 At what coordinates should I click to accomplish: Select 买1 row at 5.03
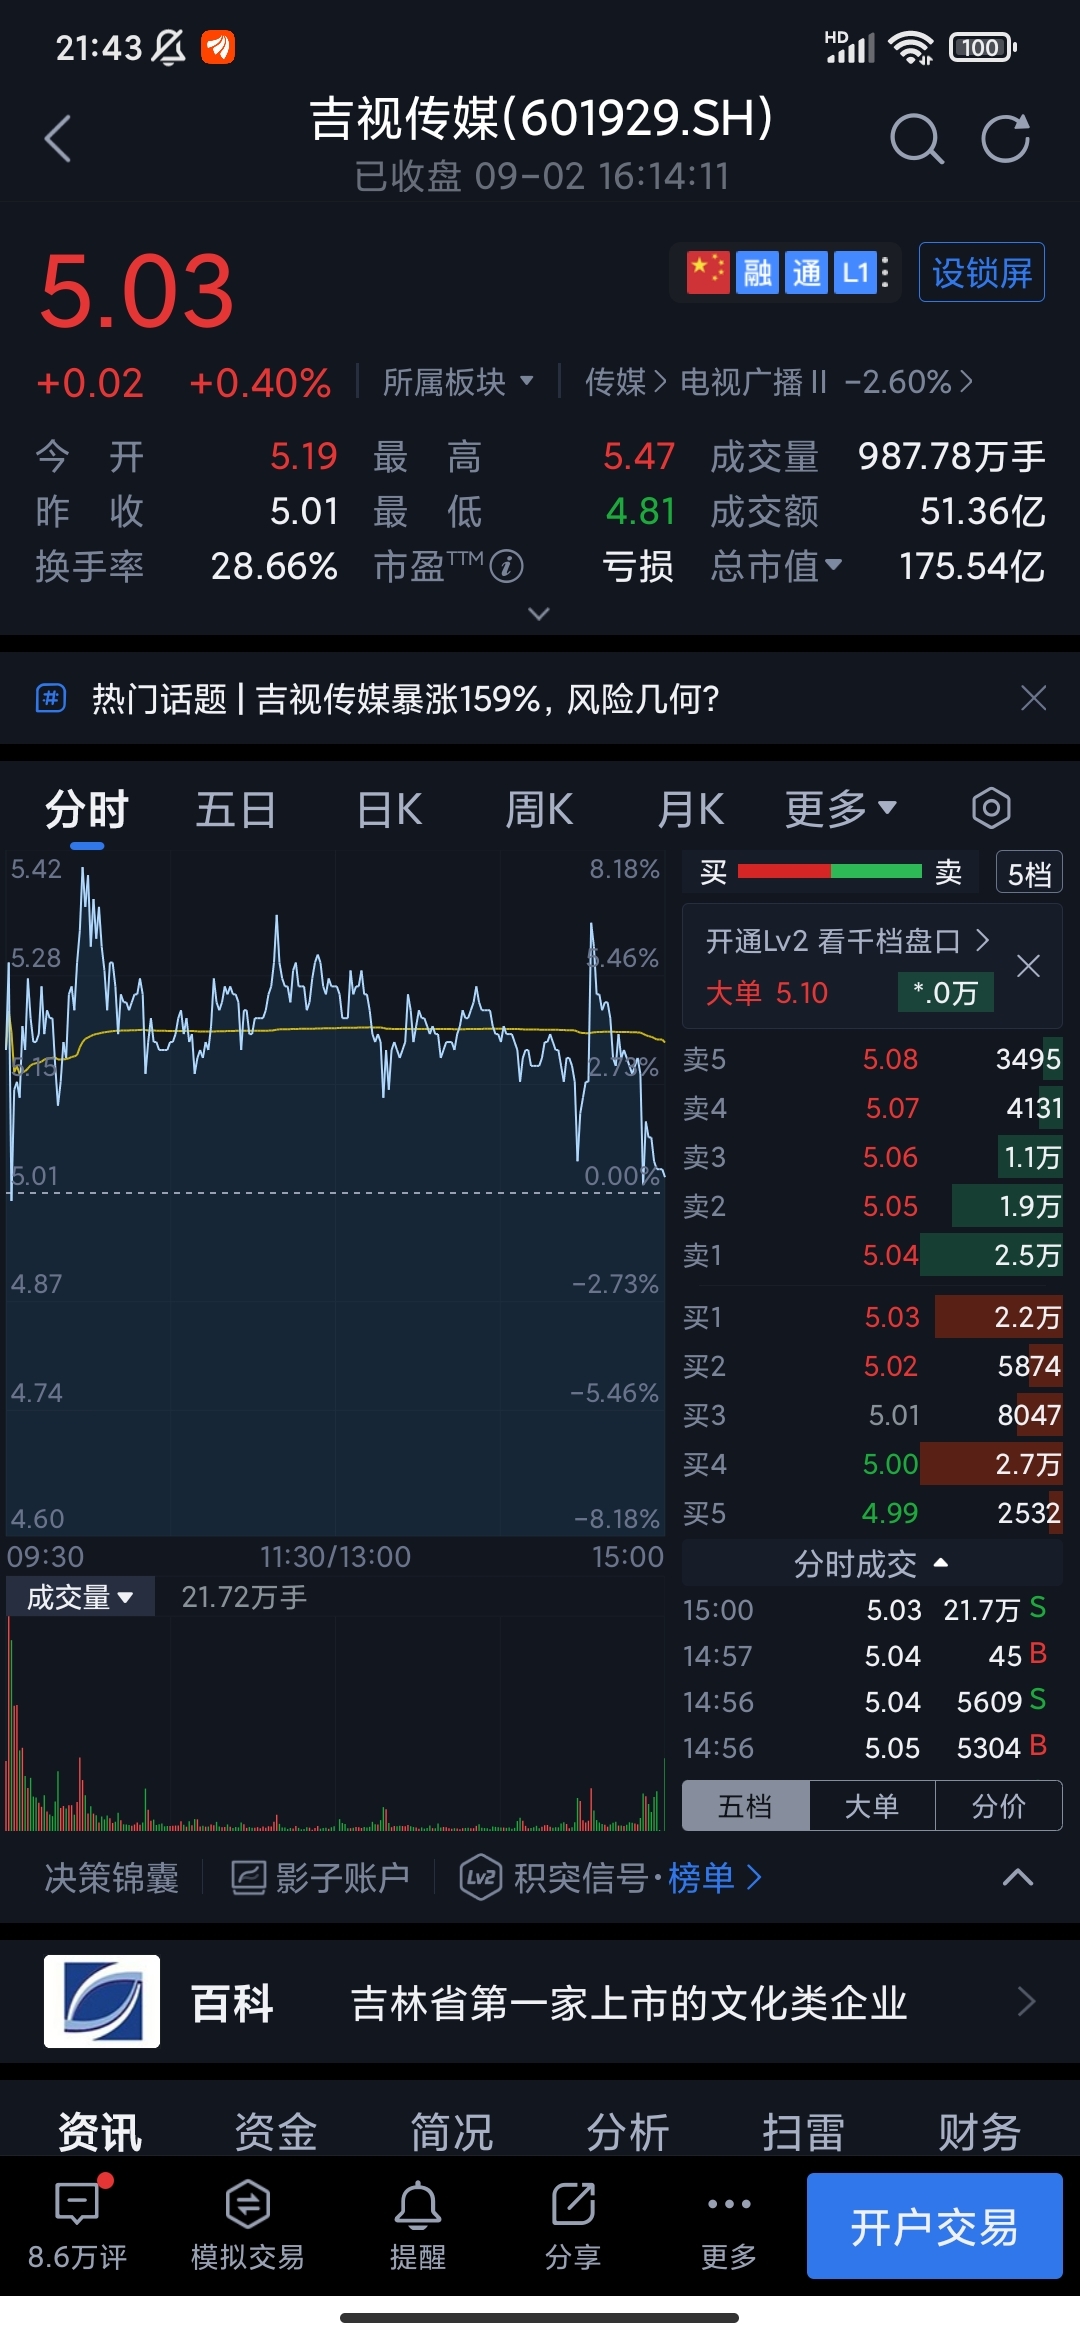pos(872,1317)
